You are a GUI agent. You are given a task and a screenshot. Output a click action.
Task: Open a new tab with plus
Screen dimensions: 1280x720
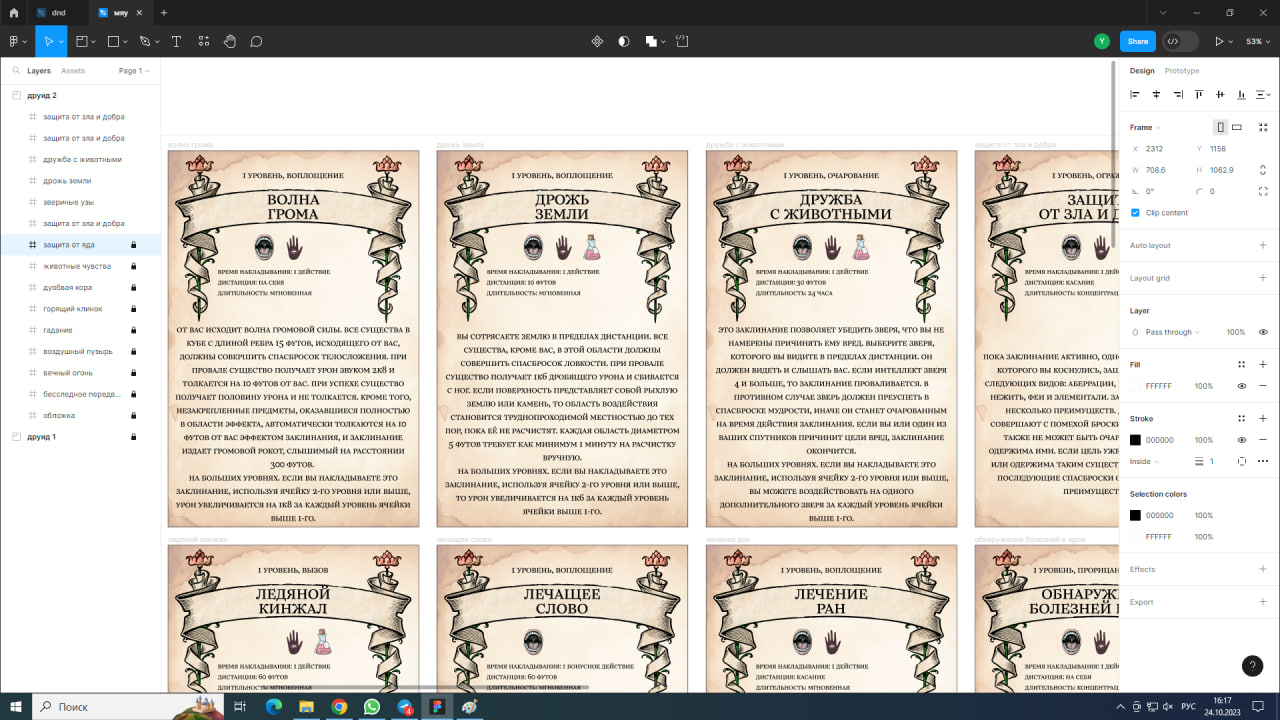[x=164, y=13]
